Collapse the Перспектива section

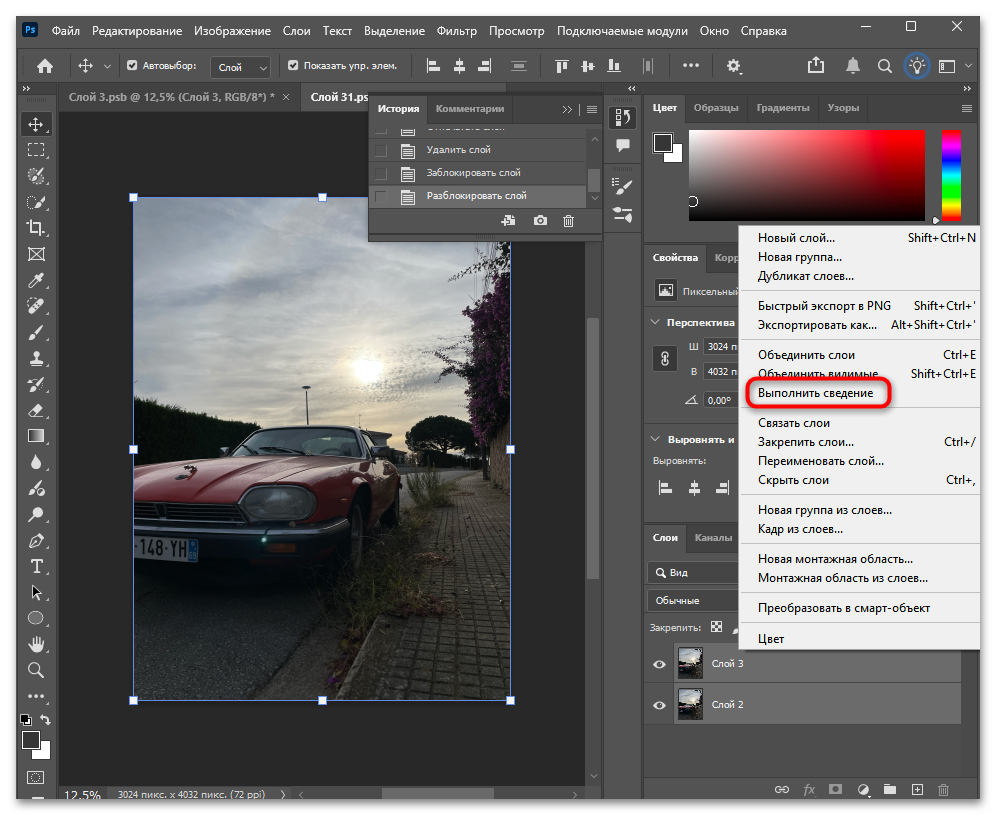(656, 322)
